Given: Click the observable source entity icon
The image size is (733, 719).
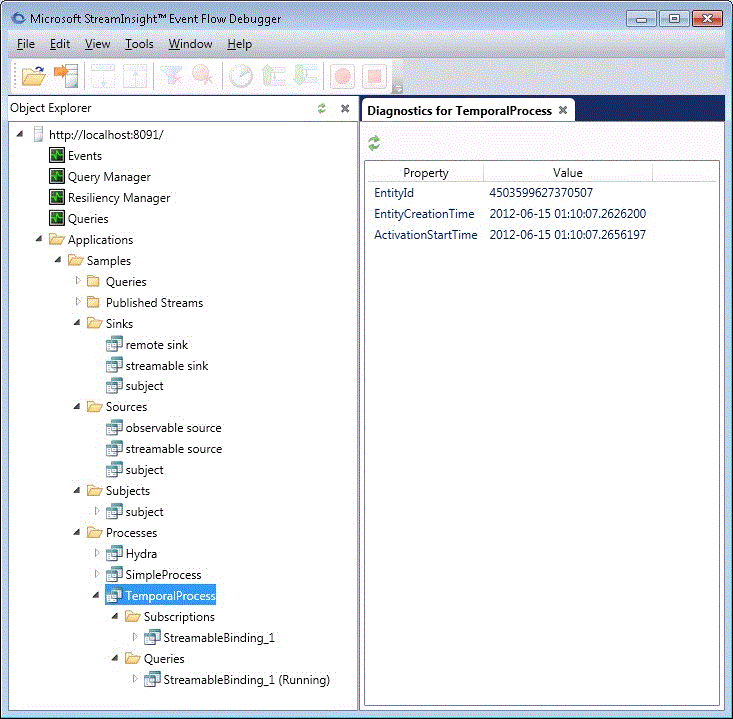Looking at the screenshot, I should tap(114, 428).
